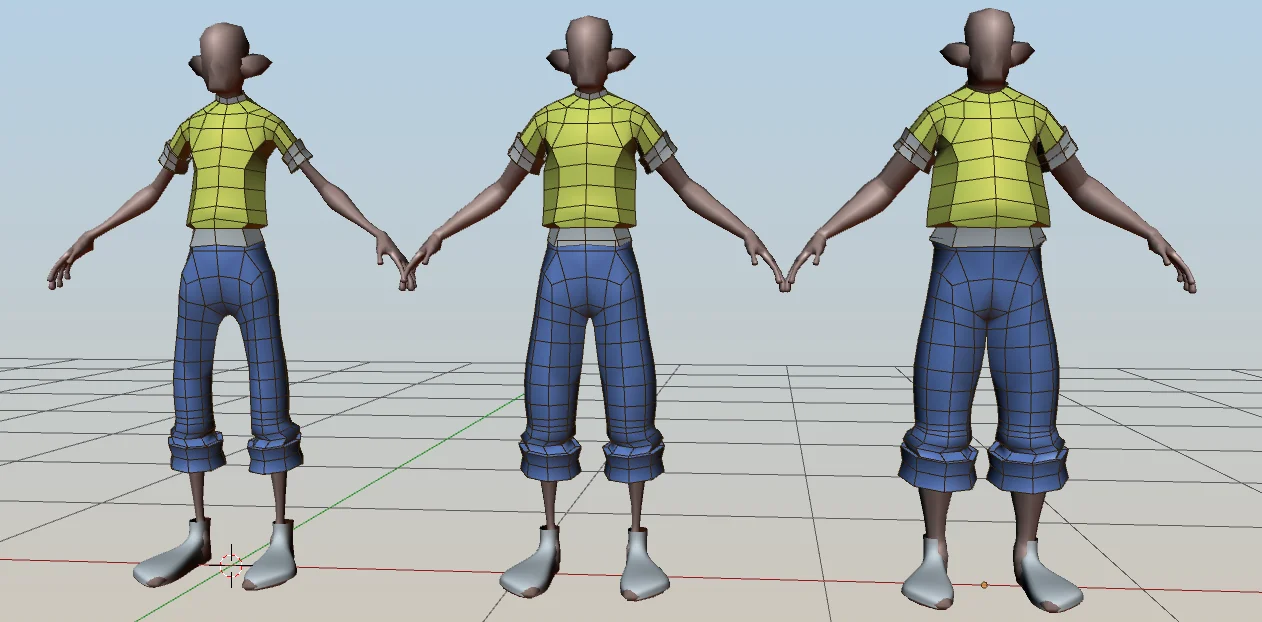Image resolution: width=1262 pixels, height=622 pixels.
Task: Select the right character's gray waistband
Action: [988, 237]
